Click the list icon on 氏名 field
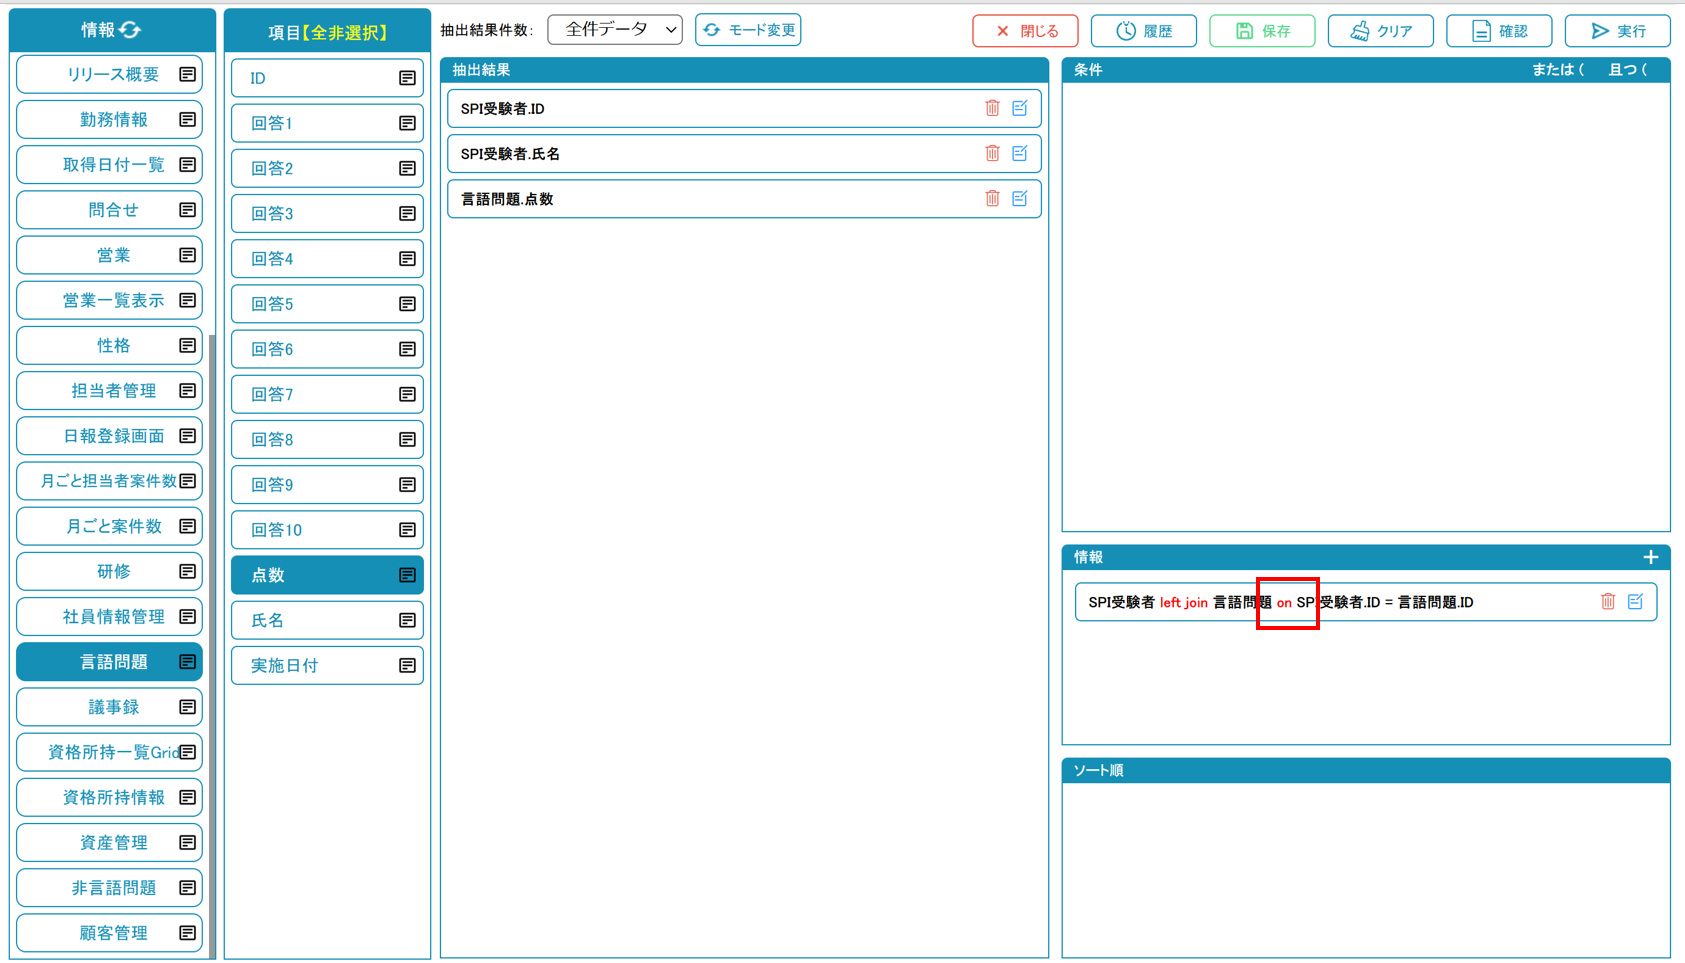The width and height of the screenshot is (1685, 963). pyautogui.click(x=407, y=620)
